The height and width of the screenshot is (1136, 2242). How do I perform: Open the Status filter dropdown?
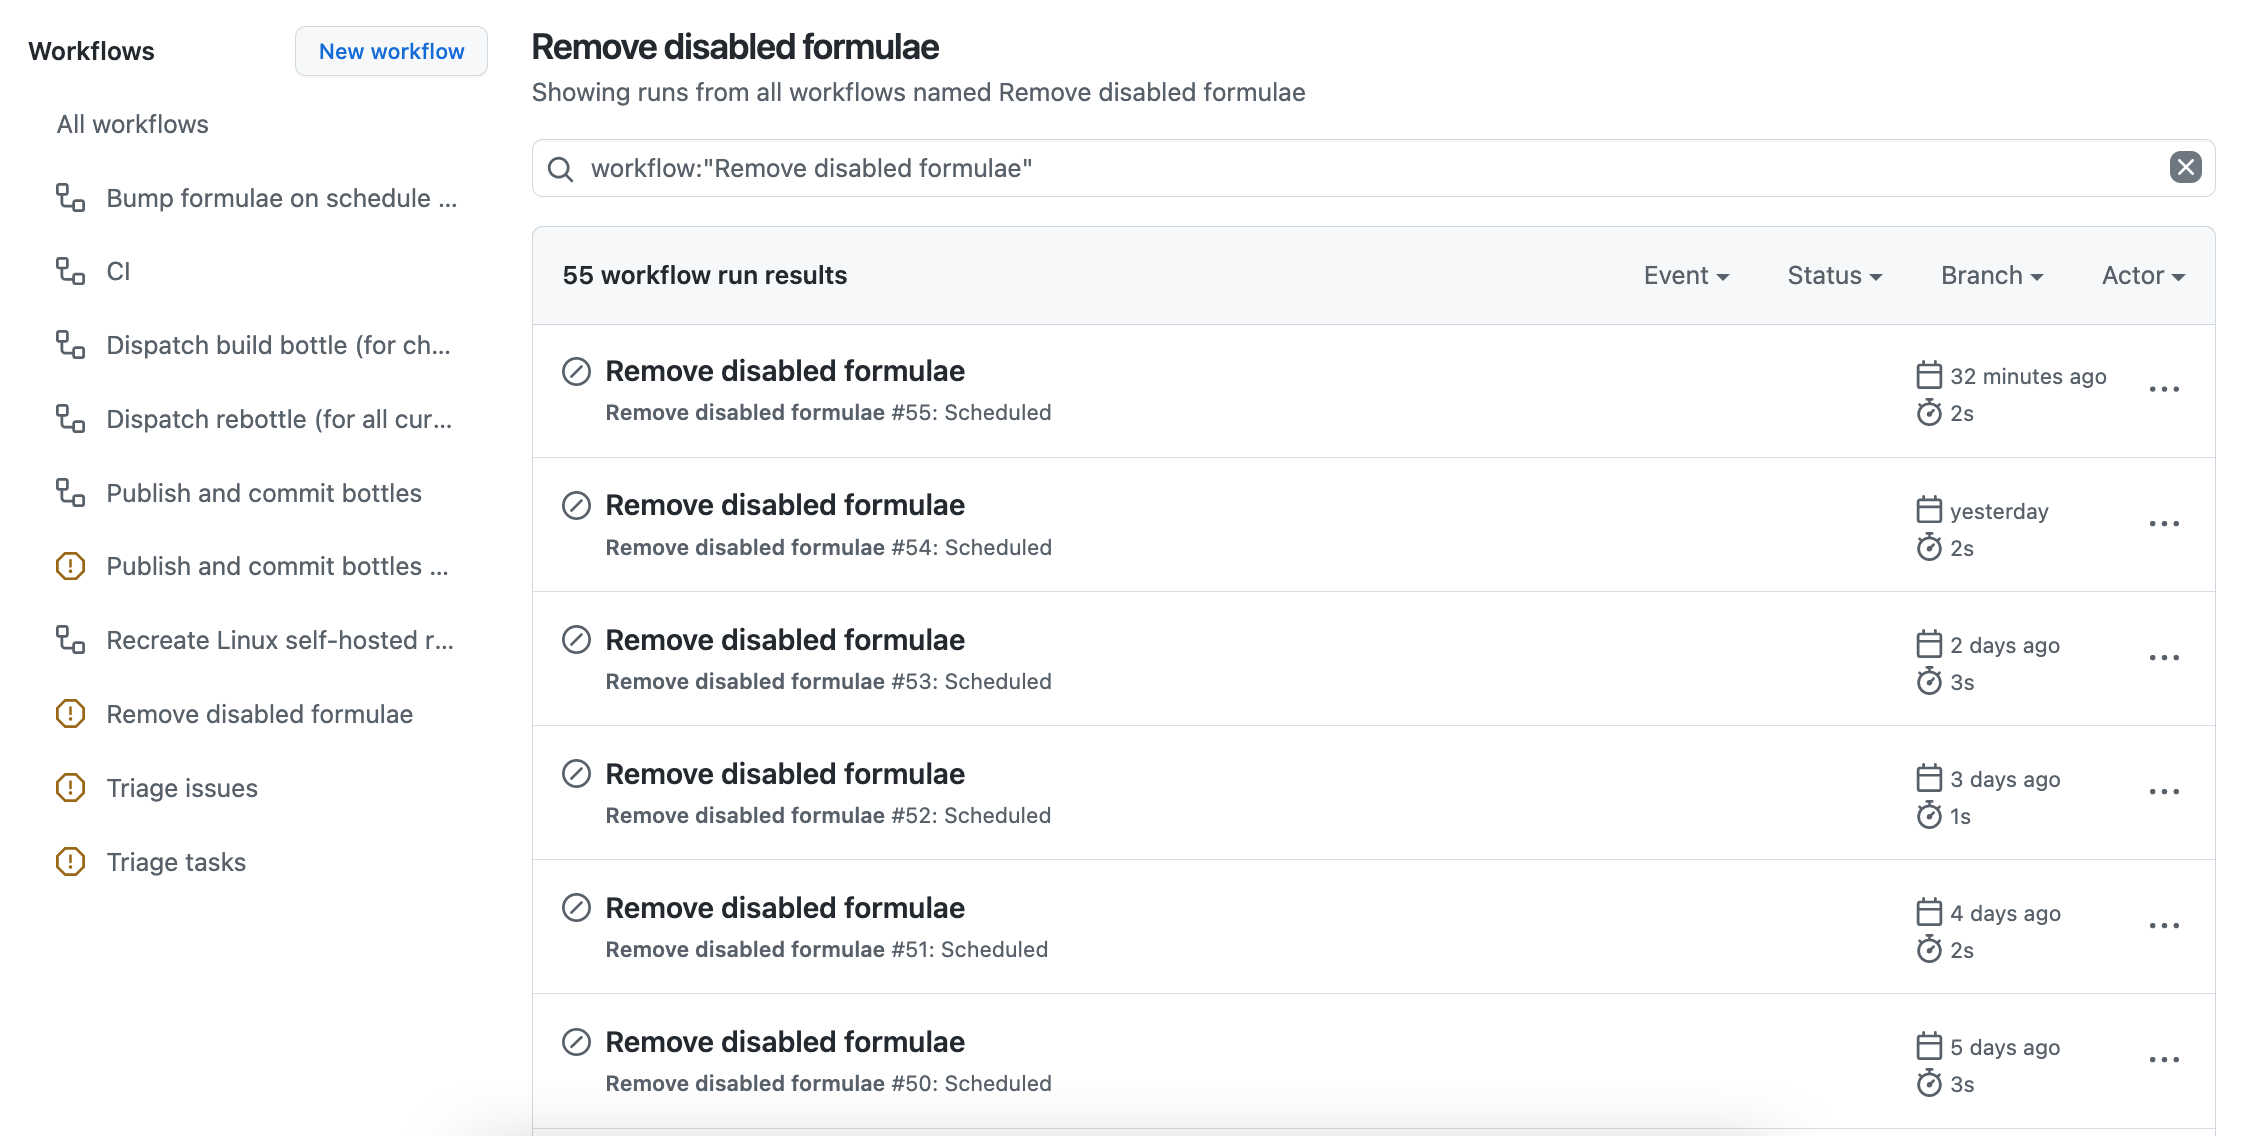1833,275
